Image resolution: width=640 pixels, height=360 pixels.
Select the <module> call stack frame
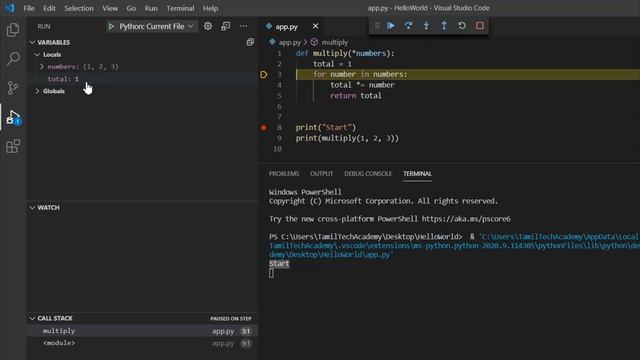[x=142, y=343]
